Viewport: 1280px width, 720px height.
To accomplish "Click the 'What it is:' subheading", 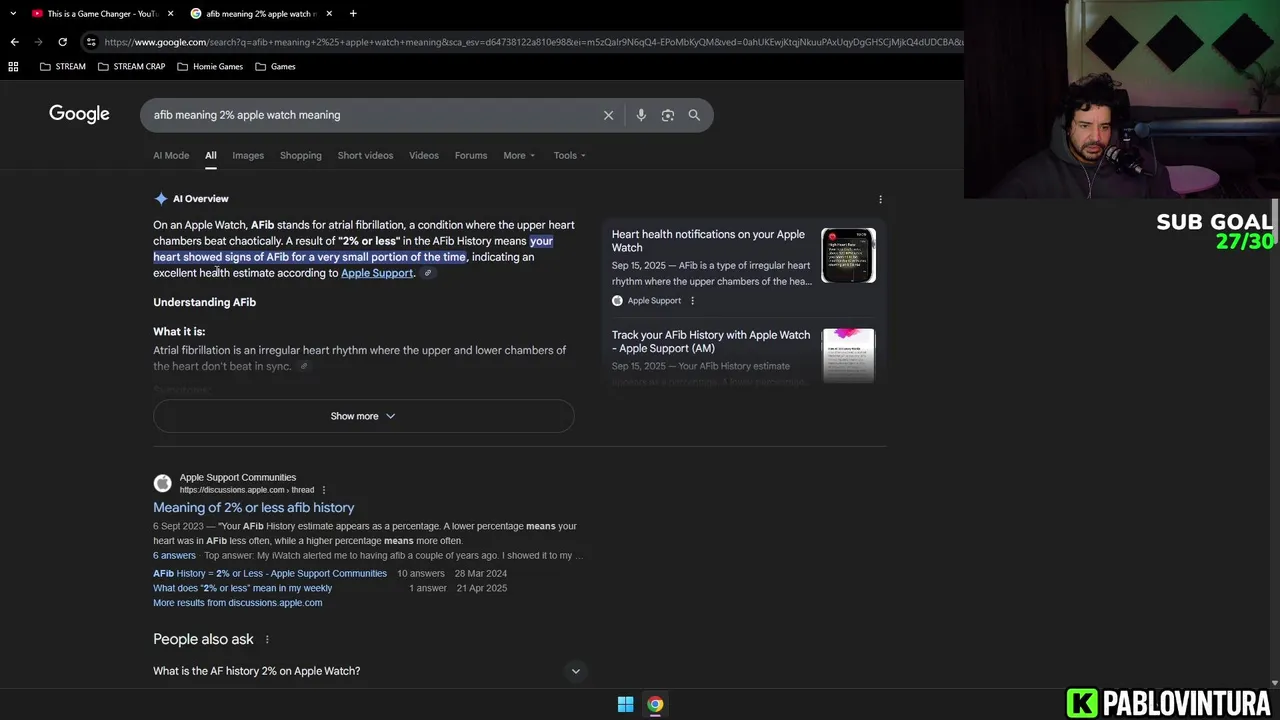I will pyautogui.click(x=179, y=332).
